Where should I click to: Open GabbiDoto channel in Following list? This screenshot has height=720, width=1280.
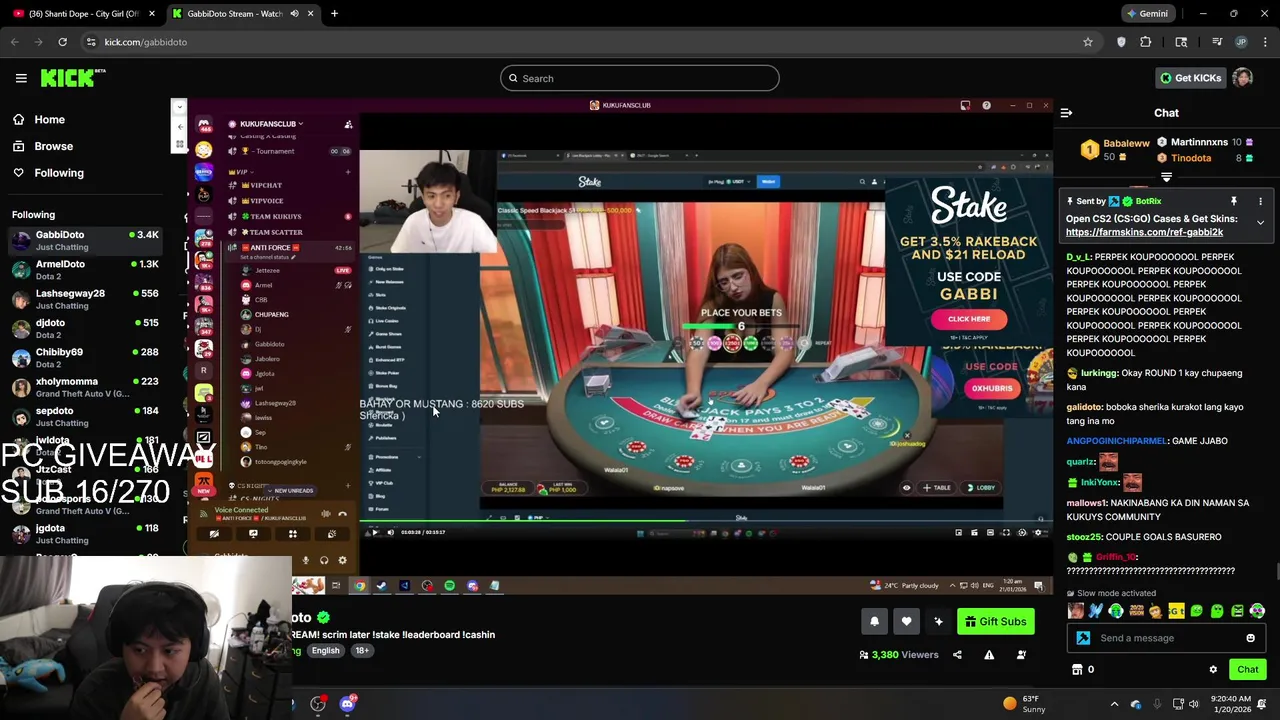pyautogui.click(x=85, y=240)
